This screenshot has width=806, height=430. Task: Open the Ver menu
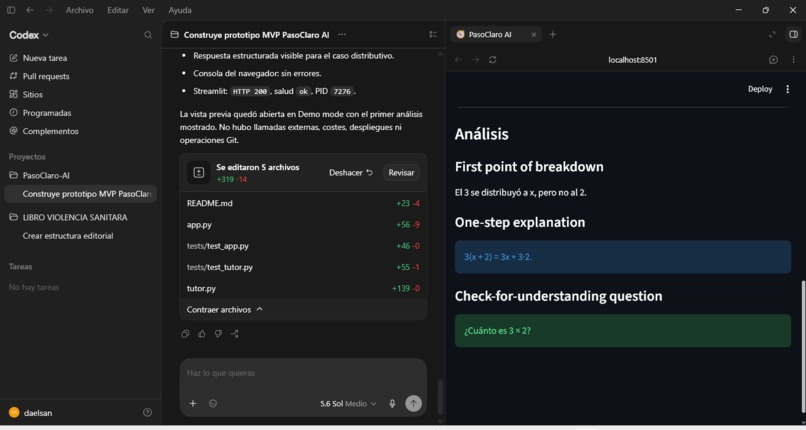coord(149,10)
